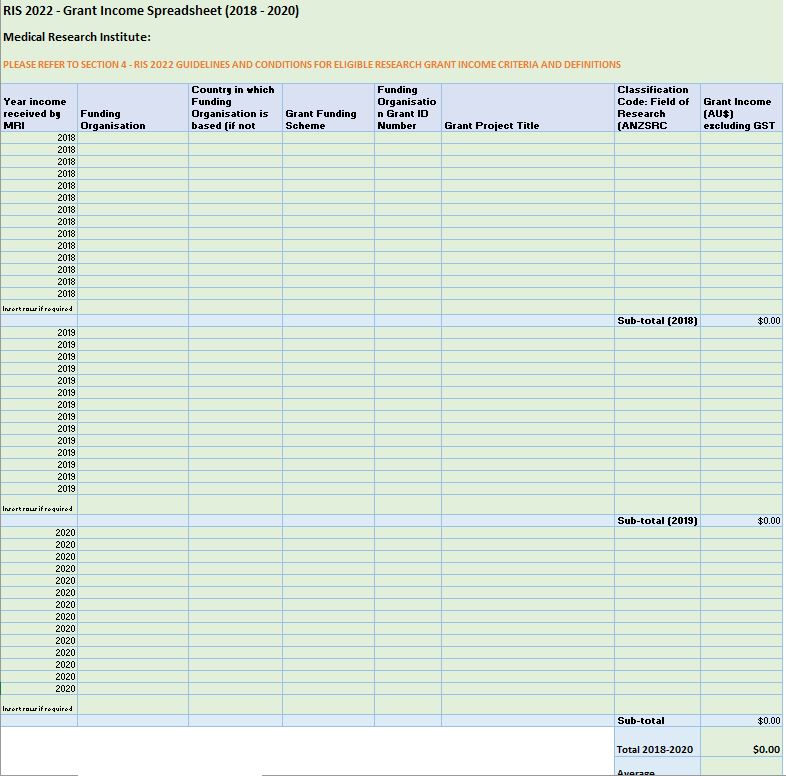Click the "Country in which Funding Organisation is based" header
Image resolution: width=786 pixels, height=776 pixels.
click(236, 108)
